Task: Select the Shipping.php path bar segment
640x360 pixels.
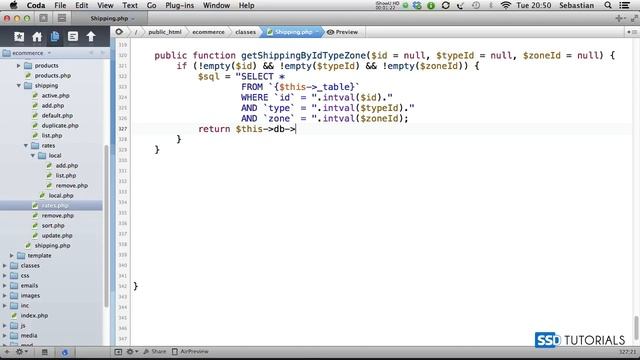Action: click(x=293, y=32)
